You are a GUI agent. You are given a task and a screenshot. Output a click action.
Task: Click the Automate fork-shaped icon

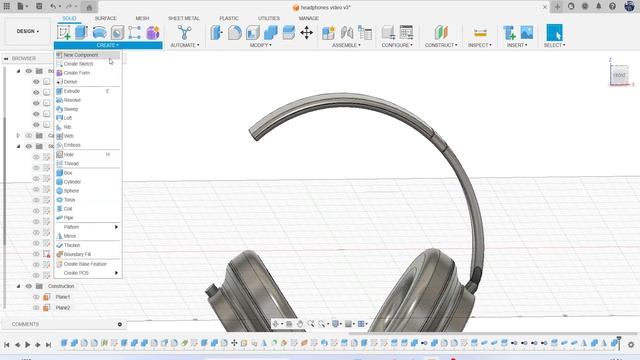click(x=184, y=32)
